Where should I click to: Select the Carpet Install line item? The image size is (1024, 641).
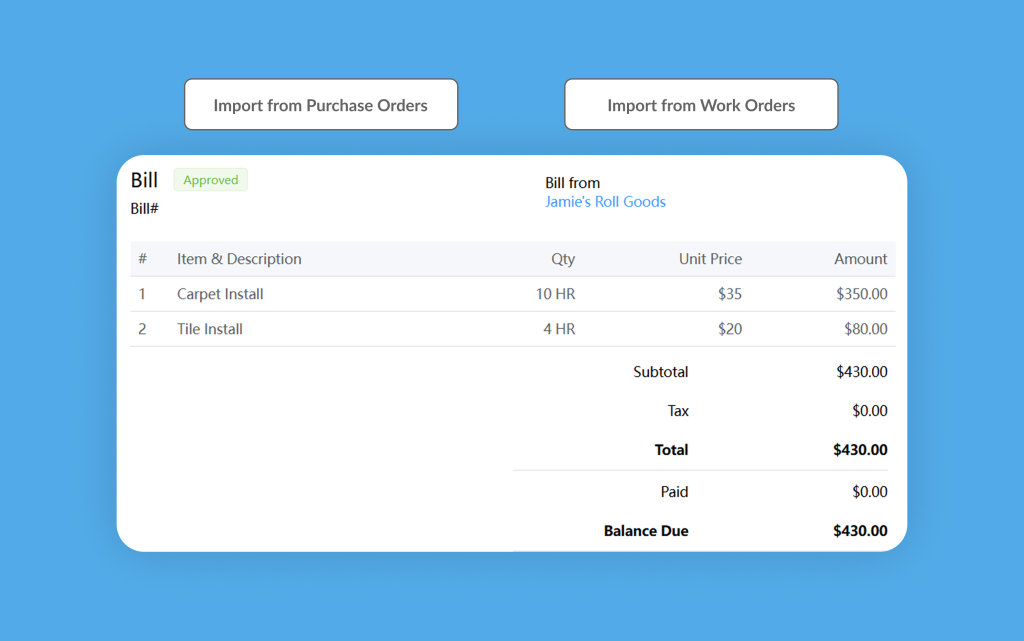tap(220, 294)
